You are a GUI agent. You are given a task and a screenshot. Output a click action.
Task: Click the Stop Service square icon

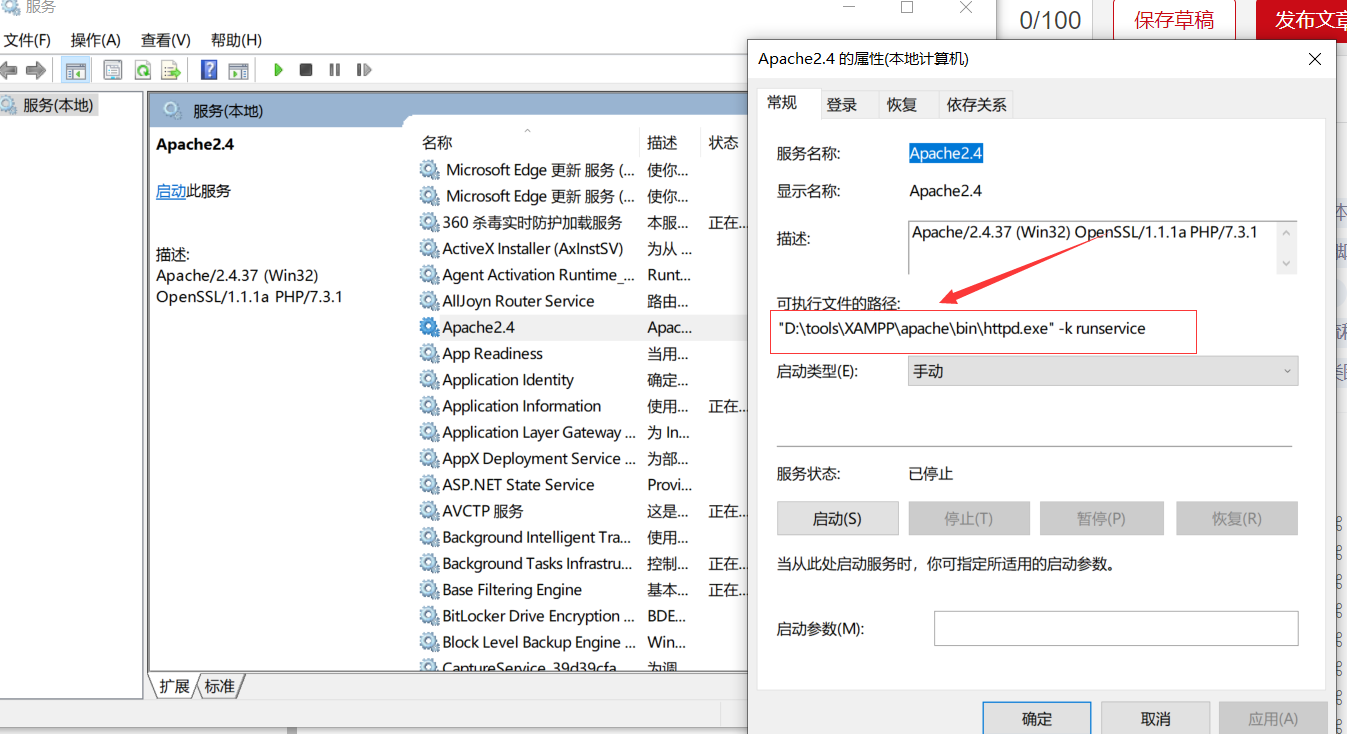pyautogui.click(x=306, y=70)
